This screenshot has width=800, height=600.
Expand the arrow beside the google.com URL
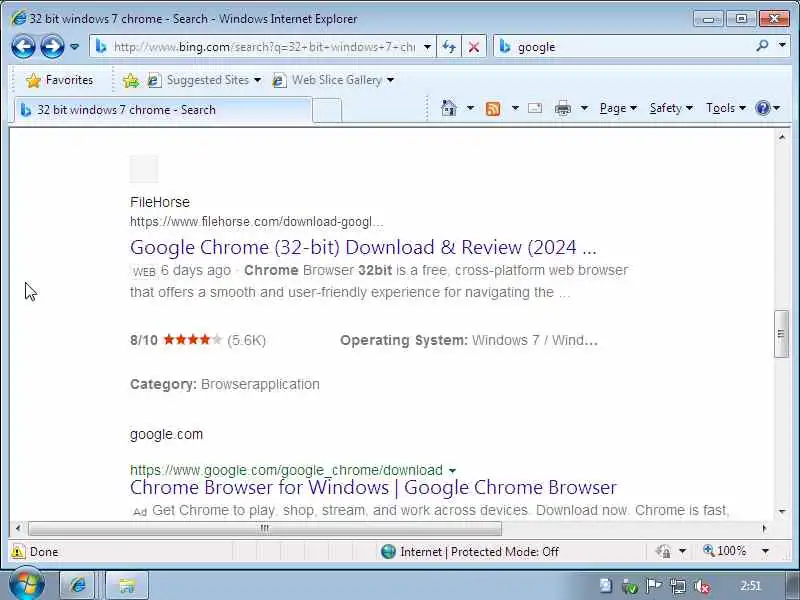(452, 470)
